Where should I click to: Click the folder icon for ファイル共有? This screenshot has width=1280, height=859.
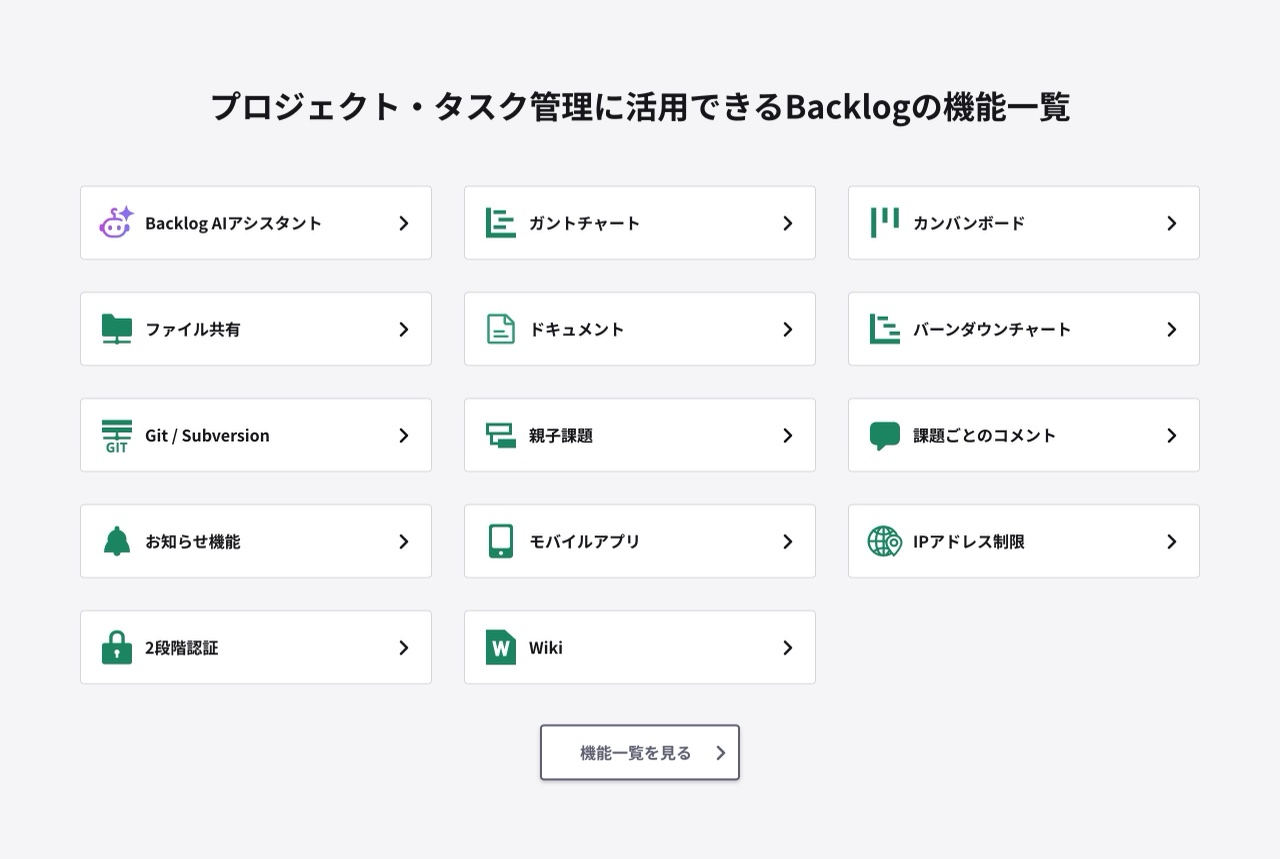click(114, 329)
